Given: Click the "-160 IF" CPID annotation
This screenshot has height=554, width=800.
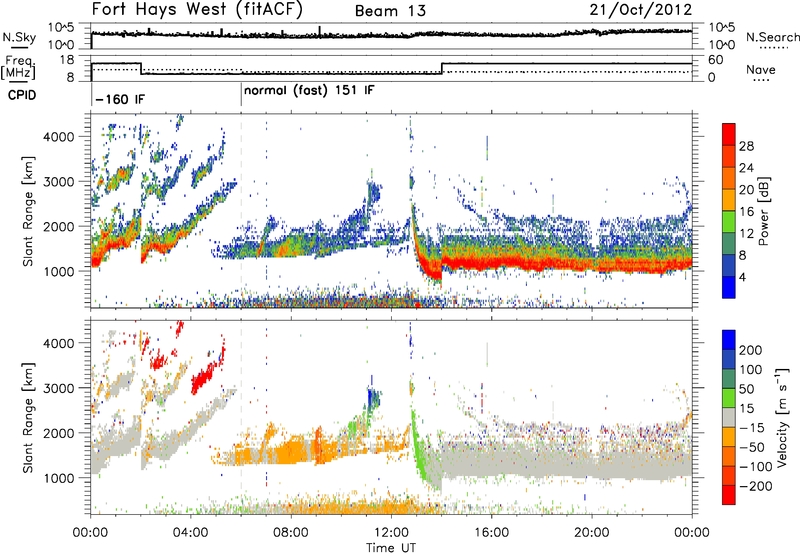Looking at the screenshot, I should 120,99.
